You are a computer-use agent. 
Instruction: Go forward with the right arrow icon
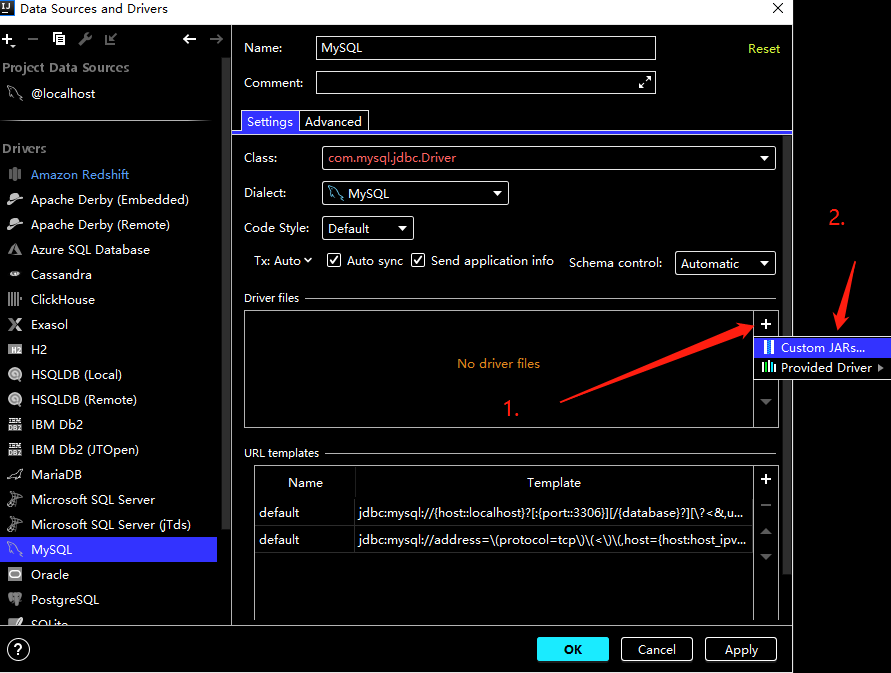pos(216,39)
